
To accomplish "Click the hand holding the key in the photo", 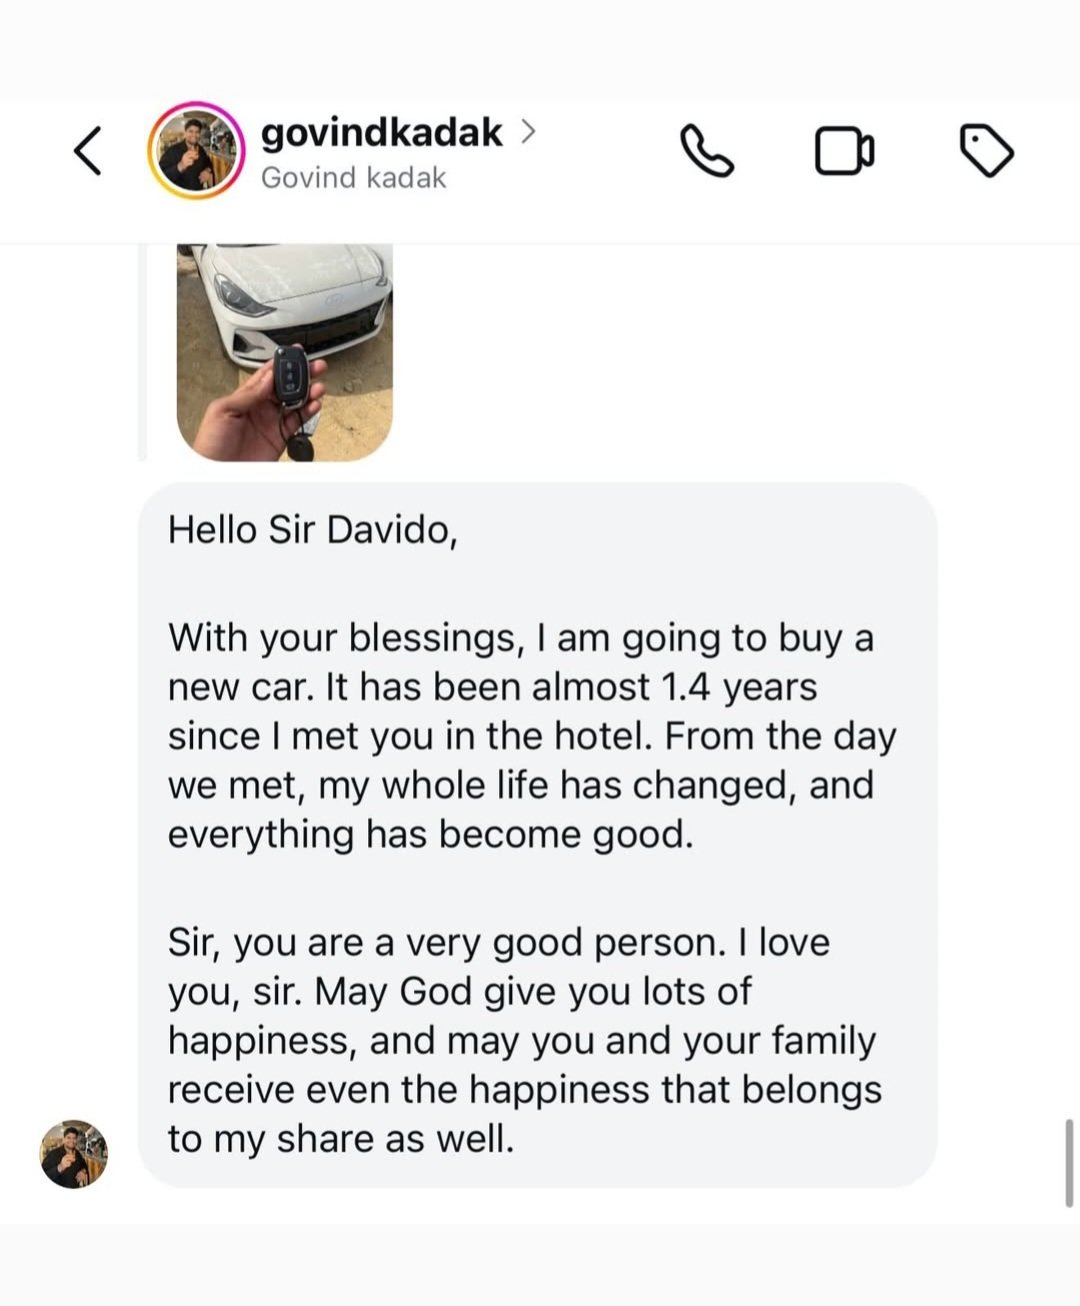I will click(240, 418).
